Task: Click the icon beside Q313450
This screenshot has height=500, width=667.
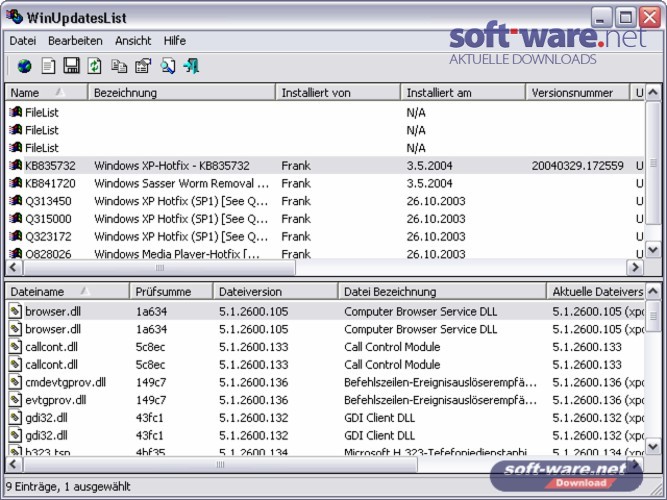Action: pos(16,200)
